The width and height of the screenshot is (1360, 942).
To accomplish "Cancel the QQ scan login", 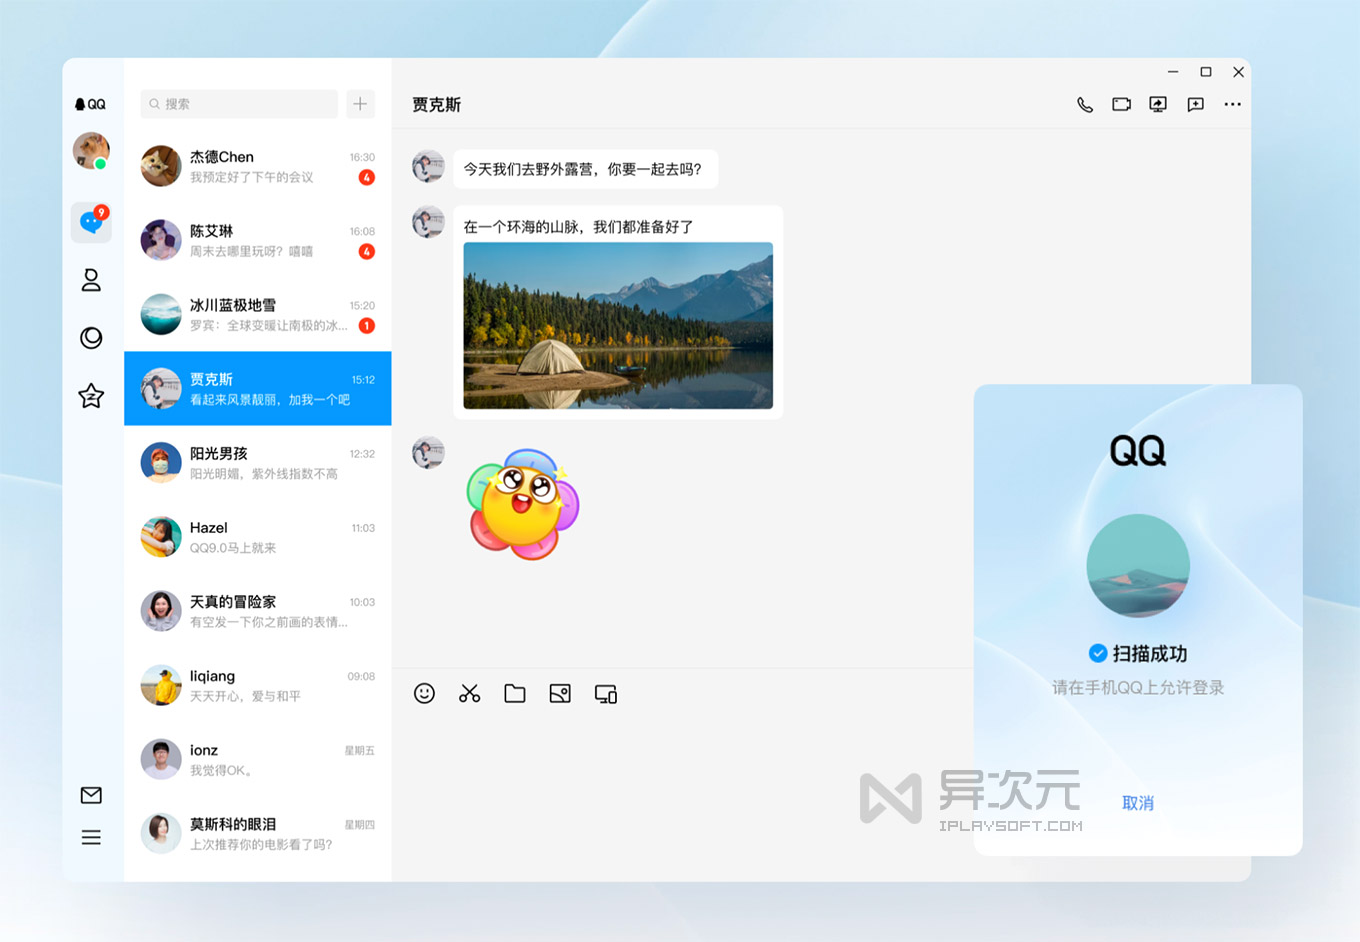I will pyautogui.click(x=1138, y=803).
